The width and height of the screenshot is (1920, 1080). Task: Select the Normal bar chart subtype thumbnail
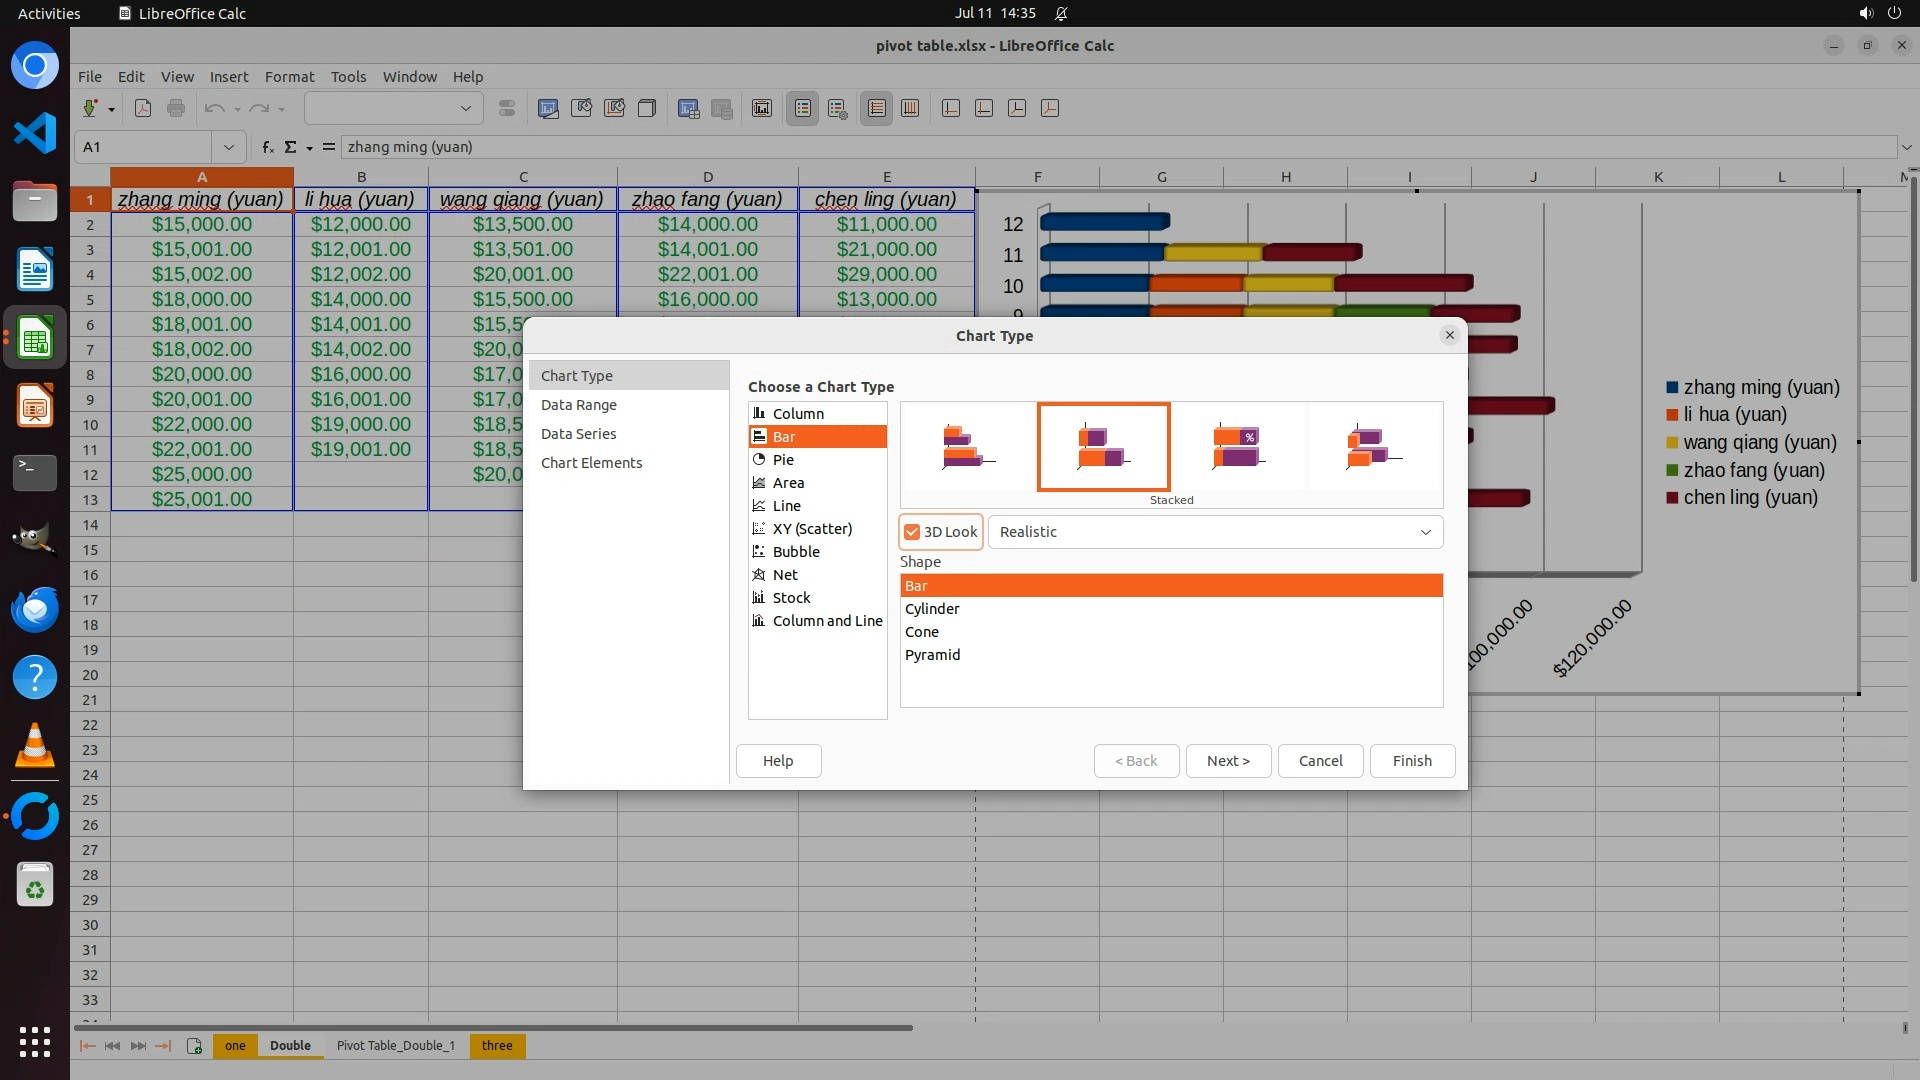click(968, 447)
